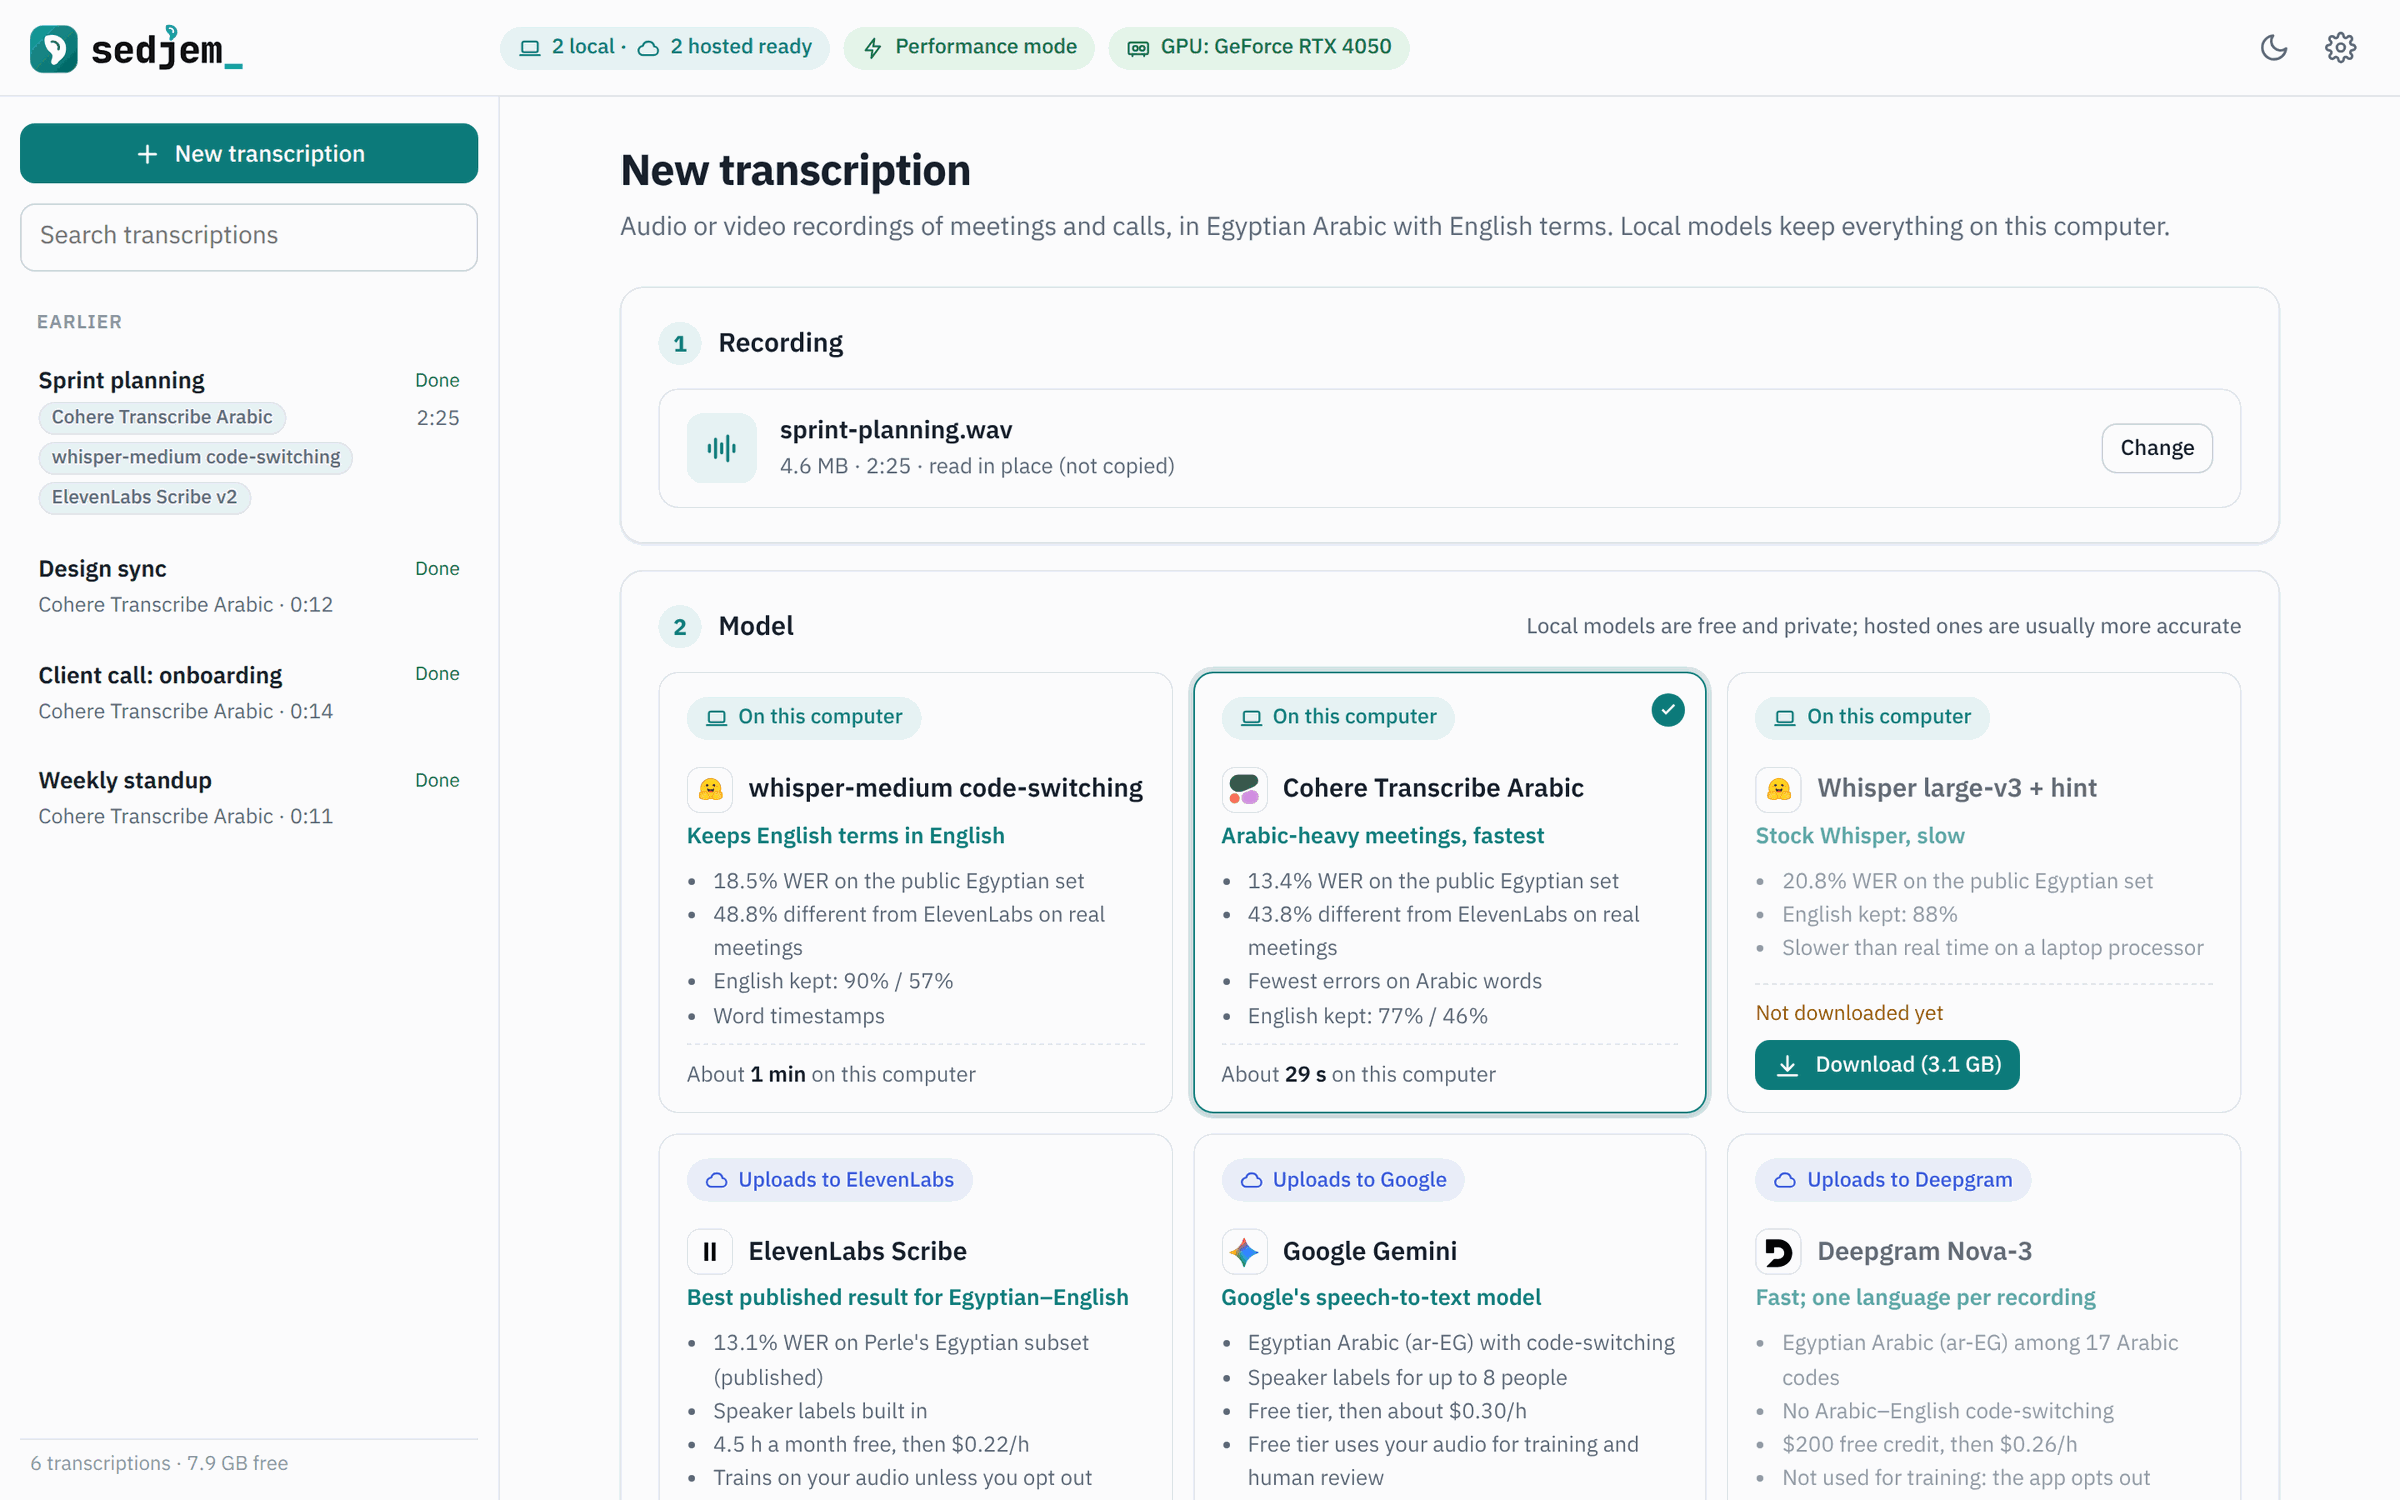
Task: Click the cloud icon next to 2 hosted ready
Action: 648,48
